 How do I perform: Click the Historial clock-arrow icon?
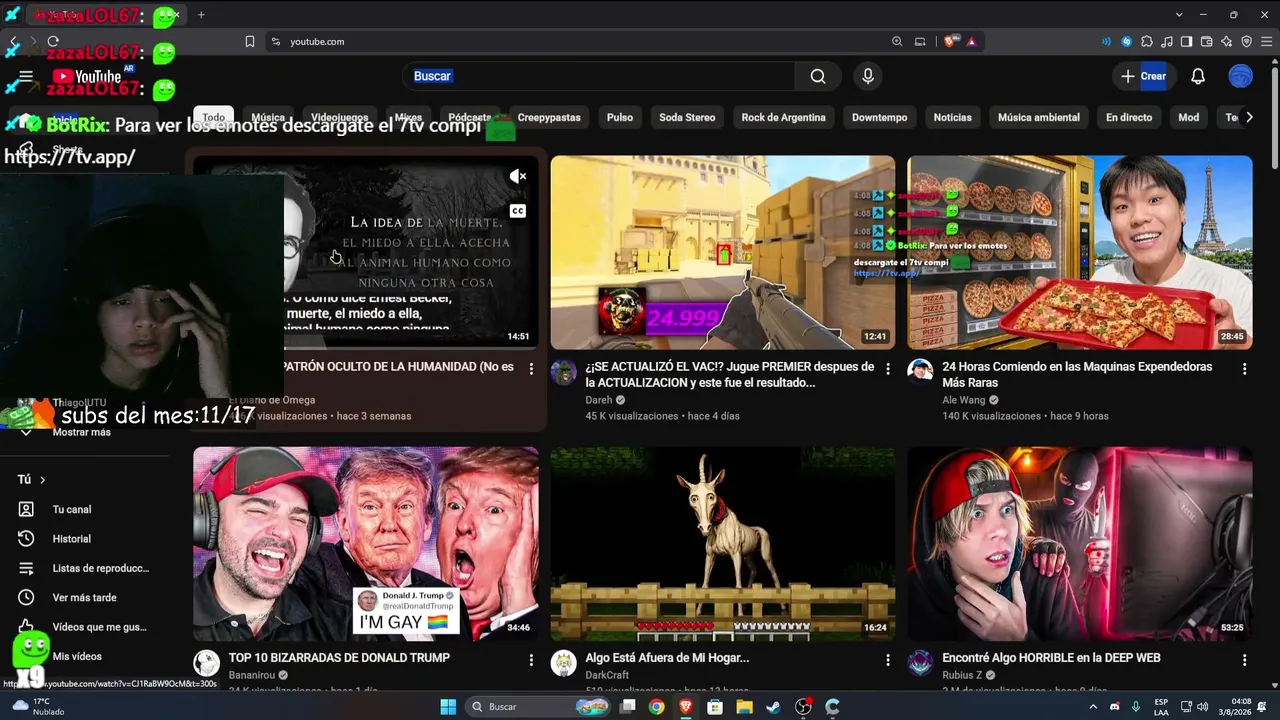tap(26, 538)
